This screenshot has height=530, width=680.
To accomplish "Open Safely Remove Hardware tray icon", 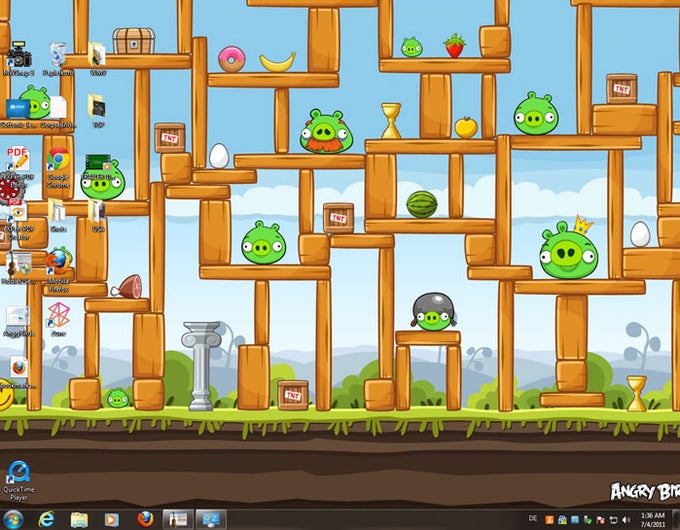I will 588,520.
